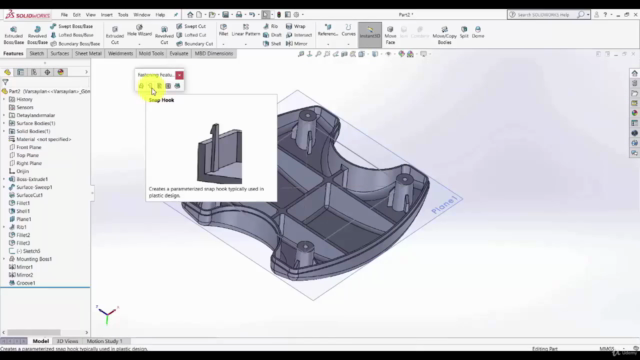Activate the Revolved Cut tool

pos(164,35)
